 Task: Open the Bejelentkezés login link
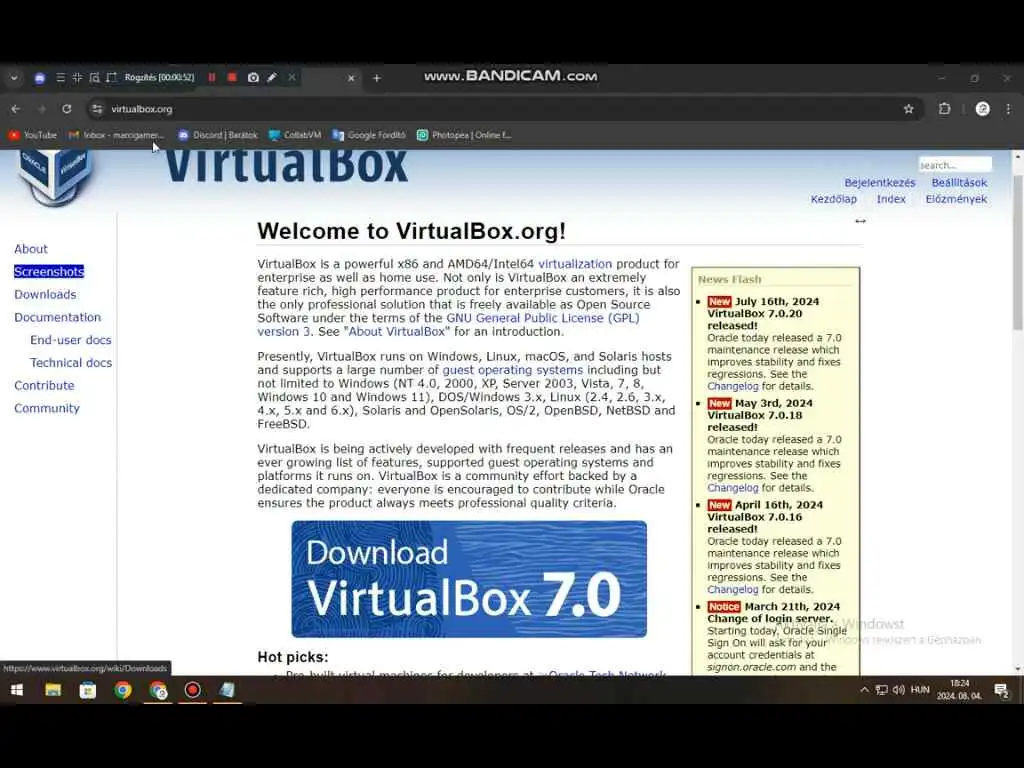point(879,183)
